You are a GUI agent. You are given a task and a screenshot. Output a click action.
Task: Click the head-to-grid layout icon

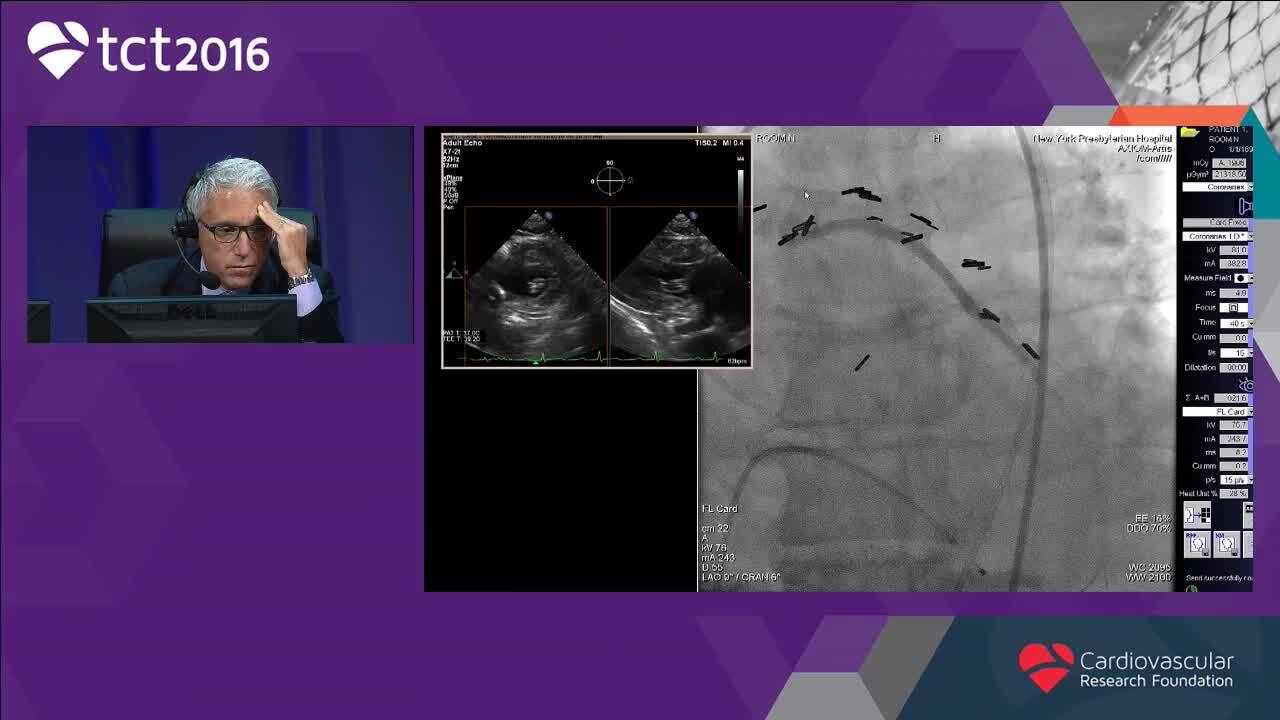coord(1197,514)
